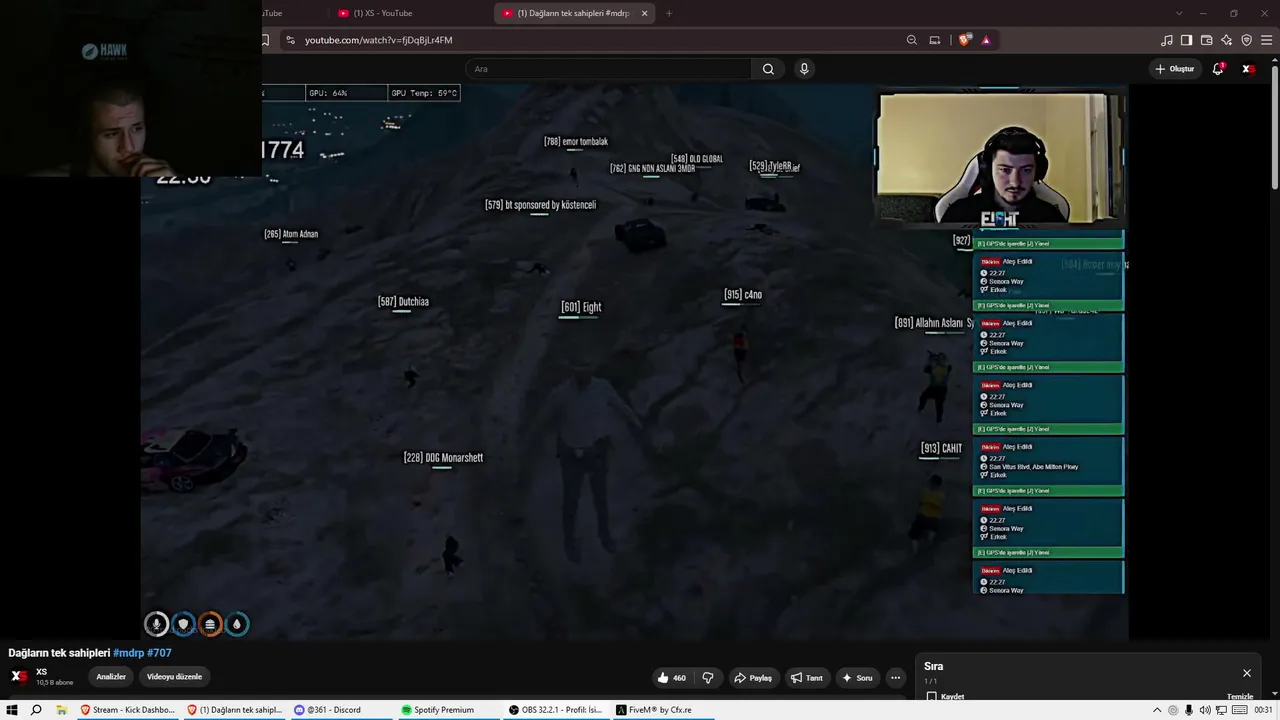1280x720 pixels.
Task: Click the YouTube search magnifier button
Action: 768,69
